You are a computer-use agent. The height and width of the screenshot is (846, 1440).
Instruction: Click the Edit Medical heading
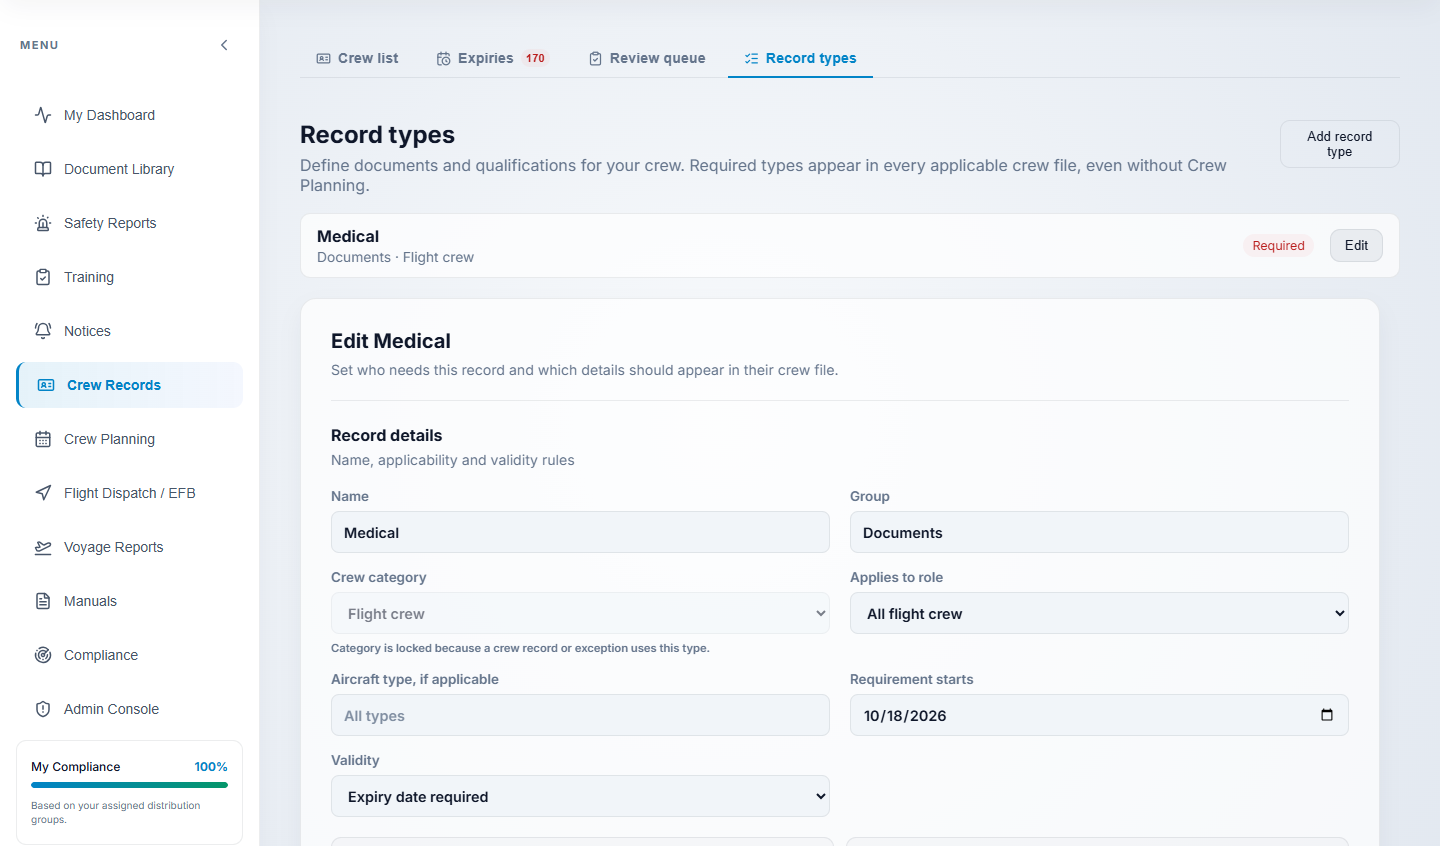click(x=391, y=341)
